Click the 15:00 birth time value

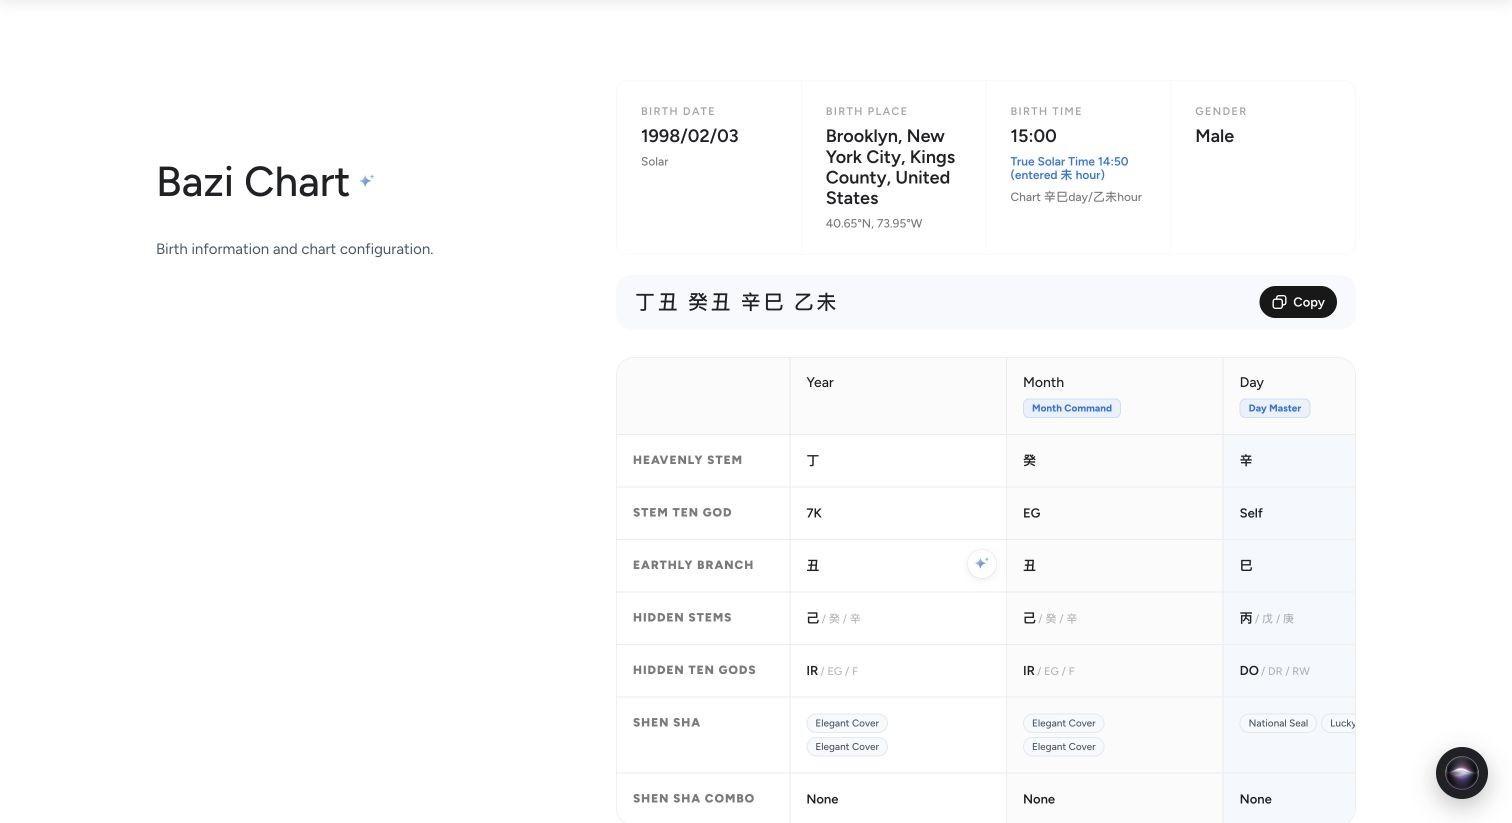(1033, 136)
